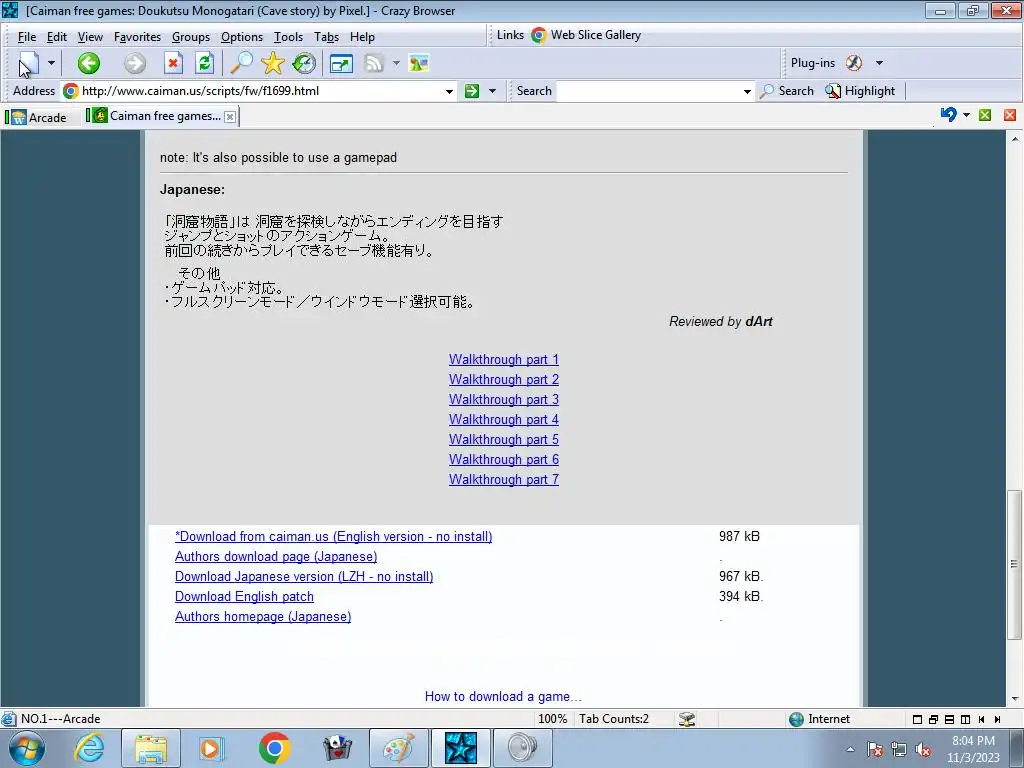The width and height of the screenshot is (1024, 768).
Task: Click the grayed-out Forward arrow
Action: pyautogui.click(x=135, y=63)
